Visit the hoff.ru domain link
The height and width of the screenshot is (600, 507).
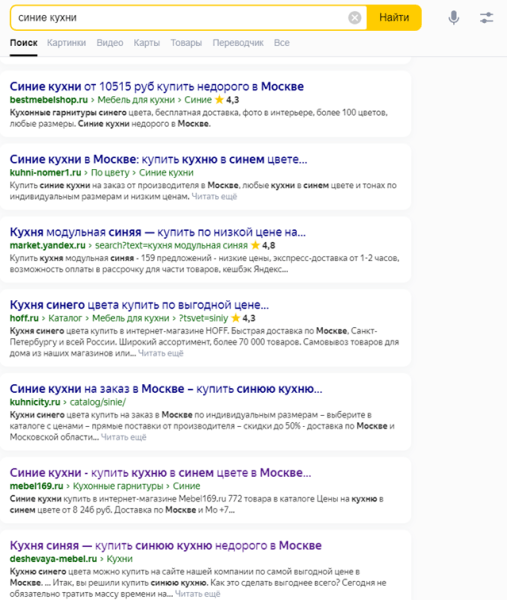(x=24, y=318)
